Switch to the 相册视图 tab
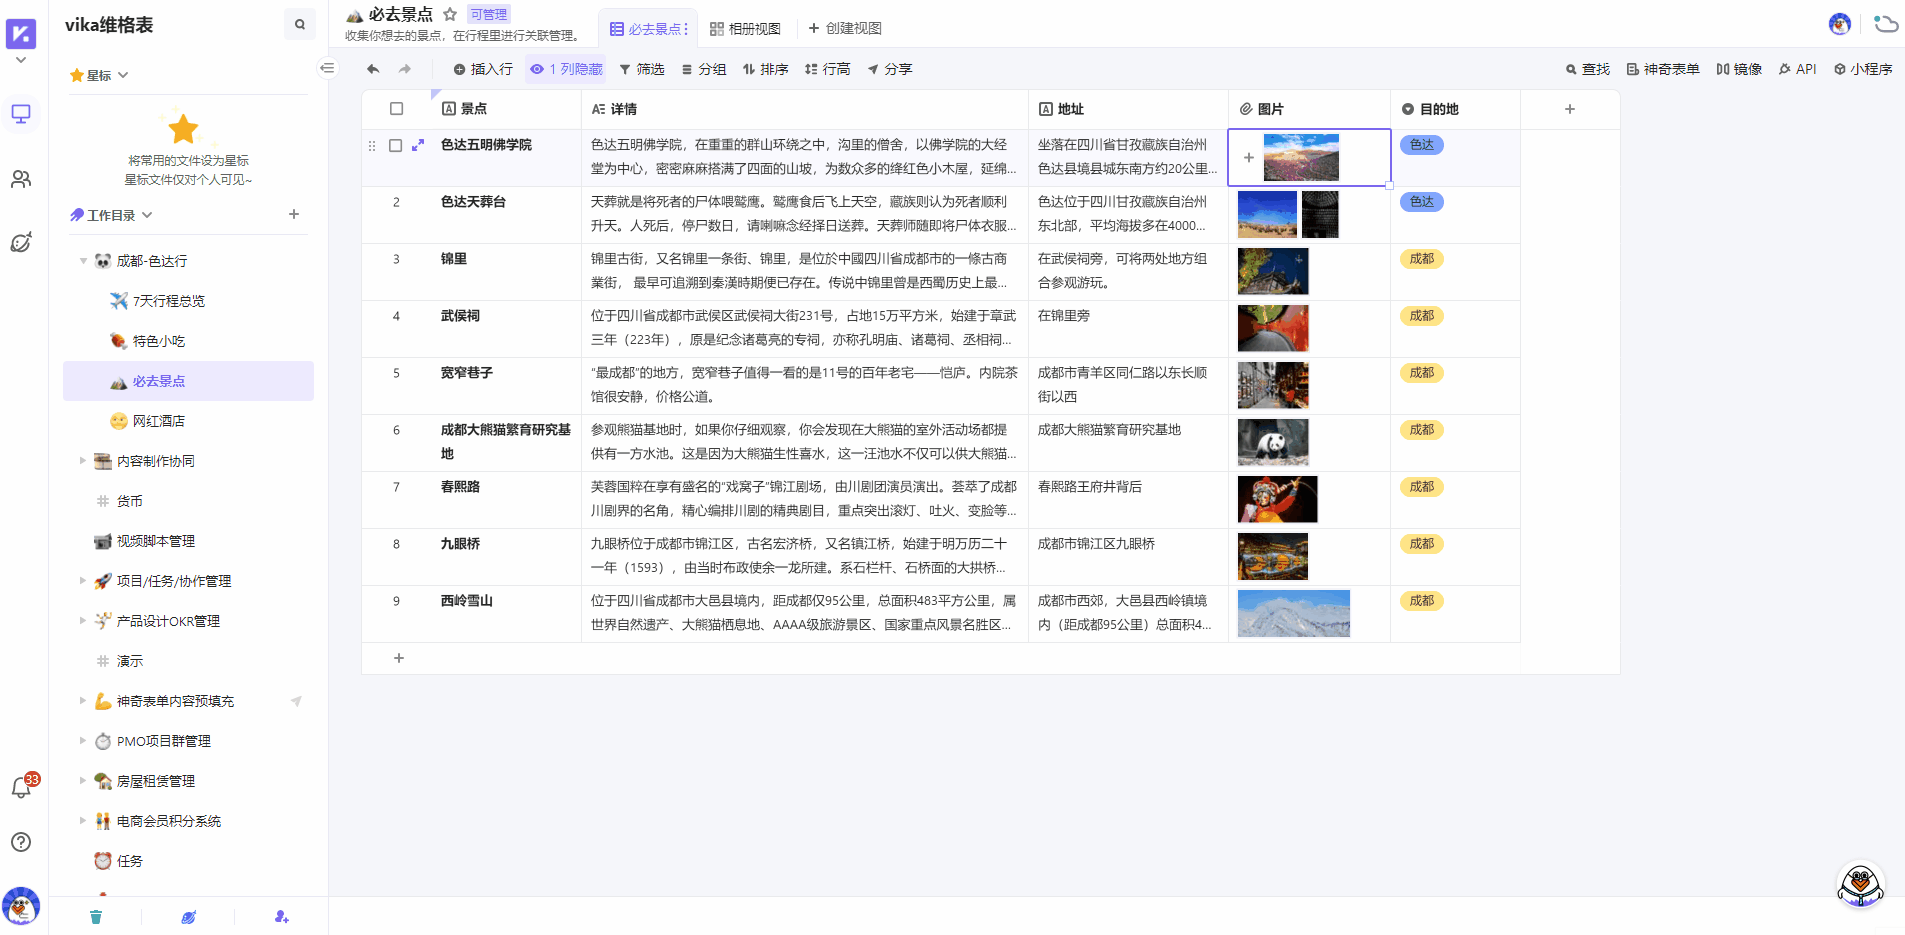Viewport: 1905px width, 935px height. click(745, 29)
